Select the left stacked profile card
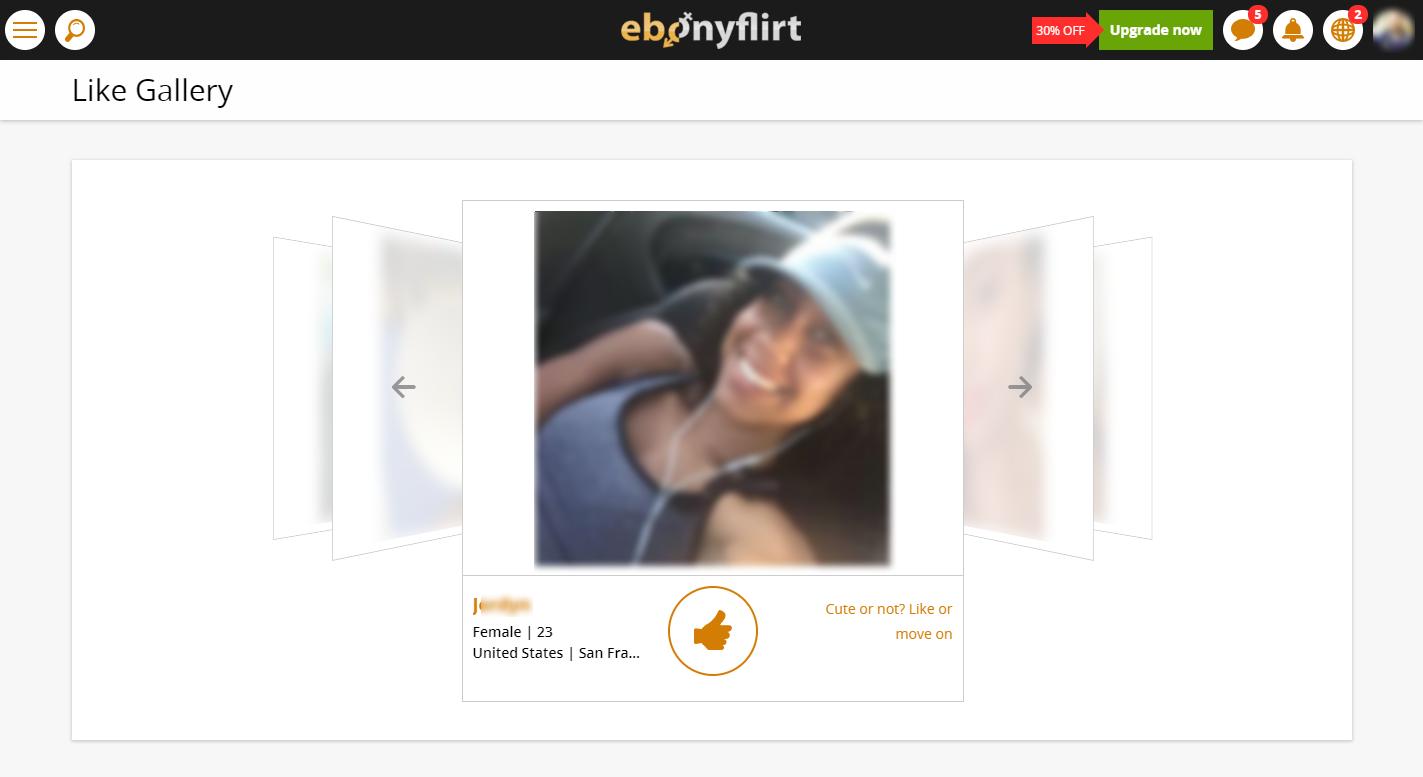 (x=397, y=388)
